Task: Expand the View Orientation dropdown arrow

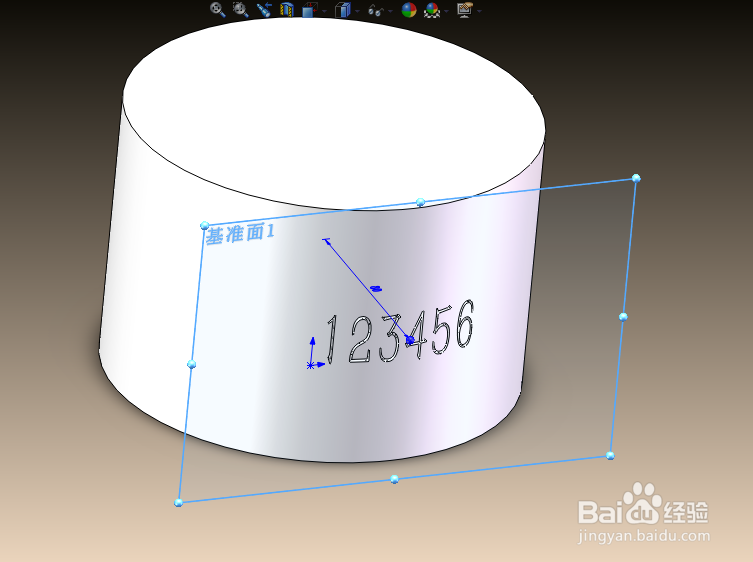Action: pos(325,11)
